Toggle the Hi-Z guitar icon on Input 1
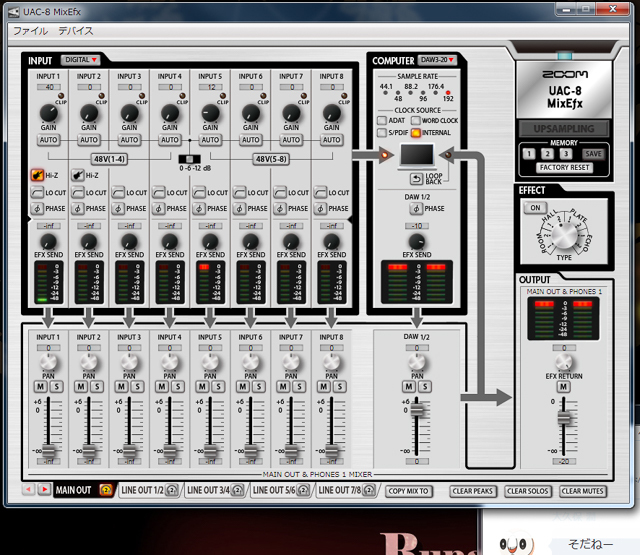 (x=37, y=175)
